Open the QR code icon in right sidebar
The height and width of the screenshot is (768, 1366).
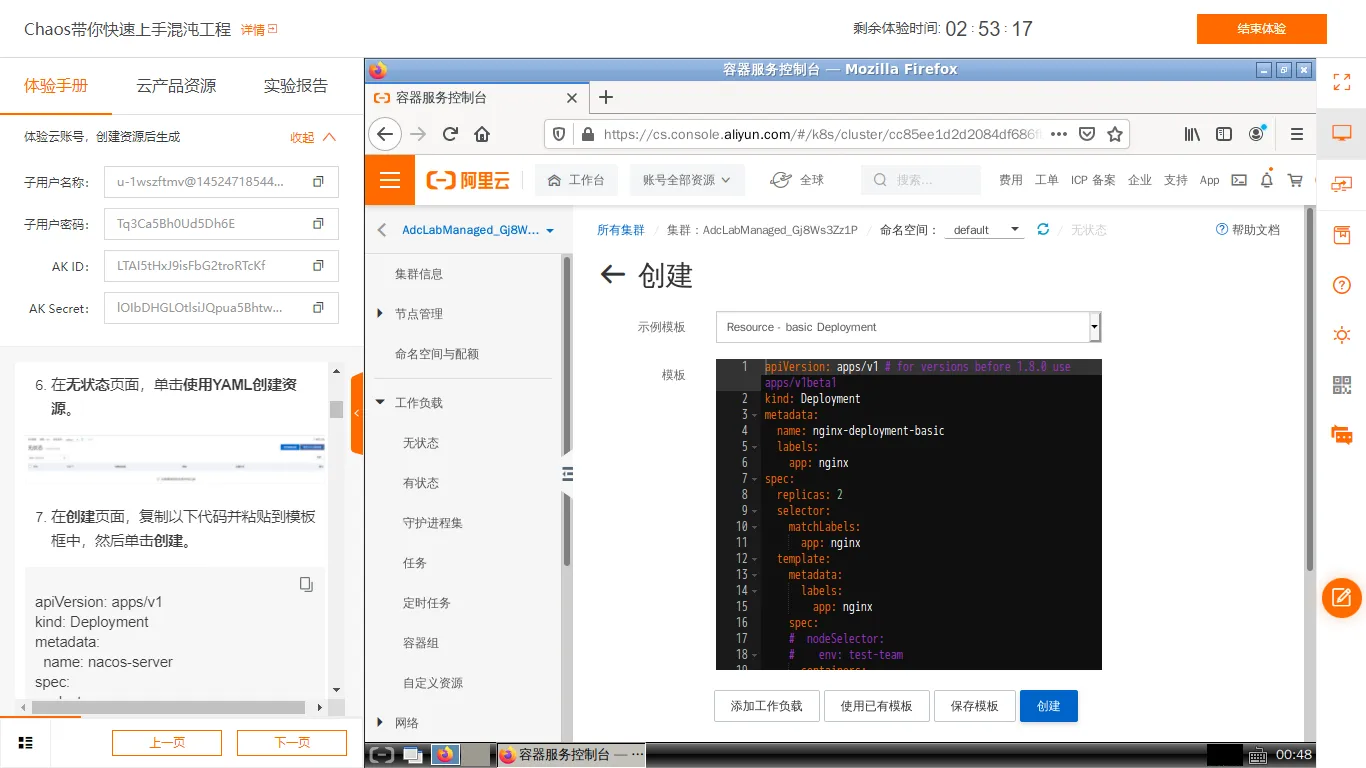click(x=1342, y=385)
